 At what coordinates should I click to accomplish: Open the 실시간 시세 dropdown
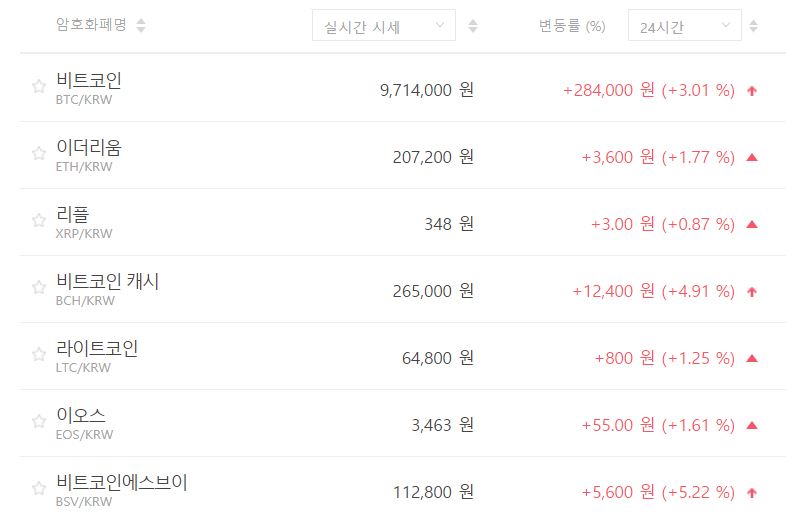[x=383, y=27]
